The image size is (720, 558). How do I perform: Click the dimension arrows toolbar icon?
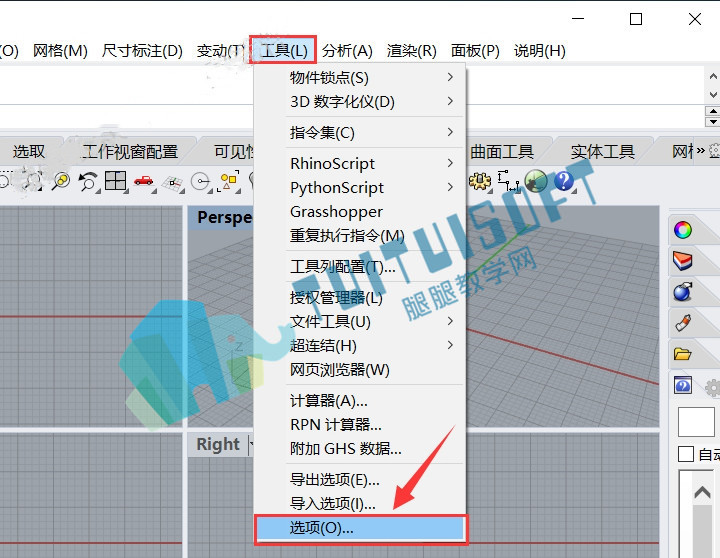(x=508, y=181)
